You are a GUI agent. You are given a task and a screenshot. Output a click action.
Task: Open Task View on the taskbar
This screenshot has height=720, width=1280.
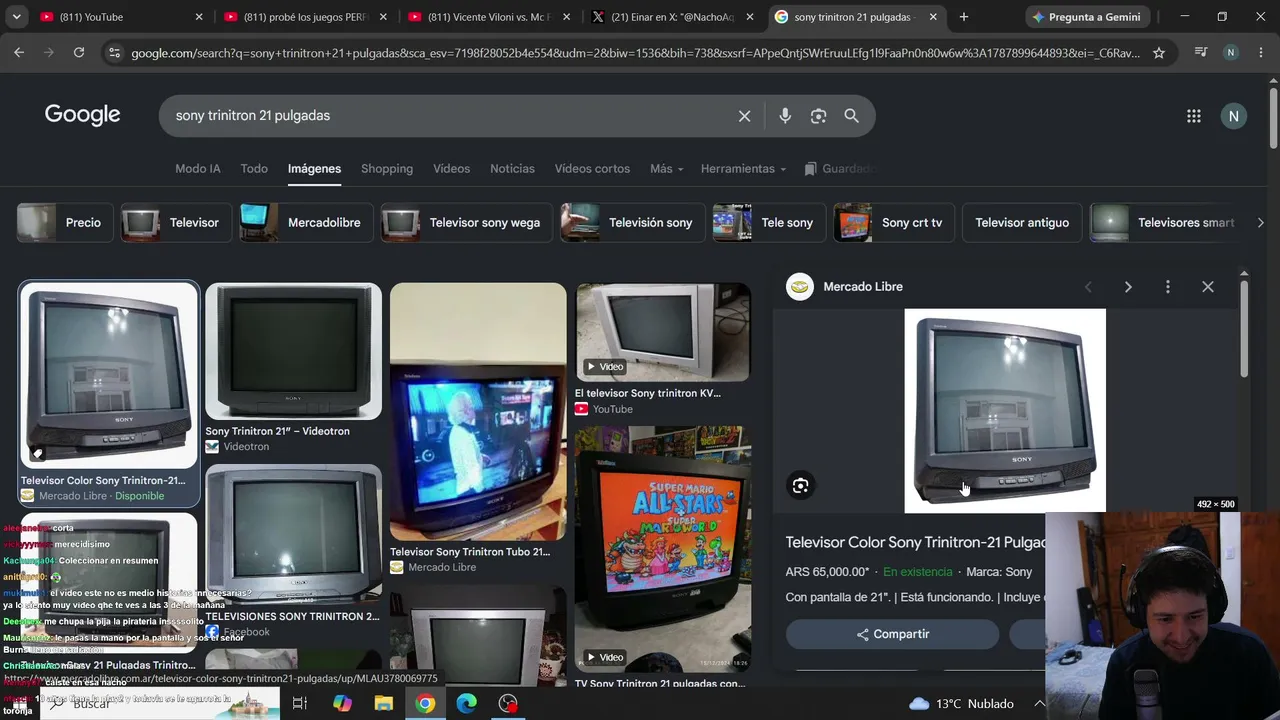click(299, 704)
